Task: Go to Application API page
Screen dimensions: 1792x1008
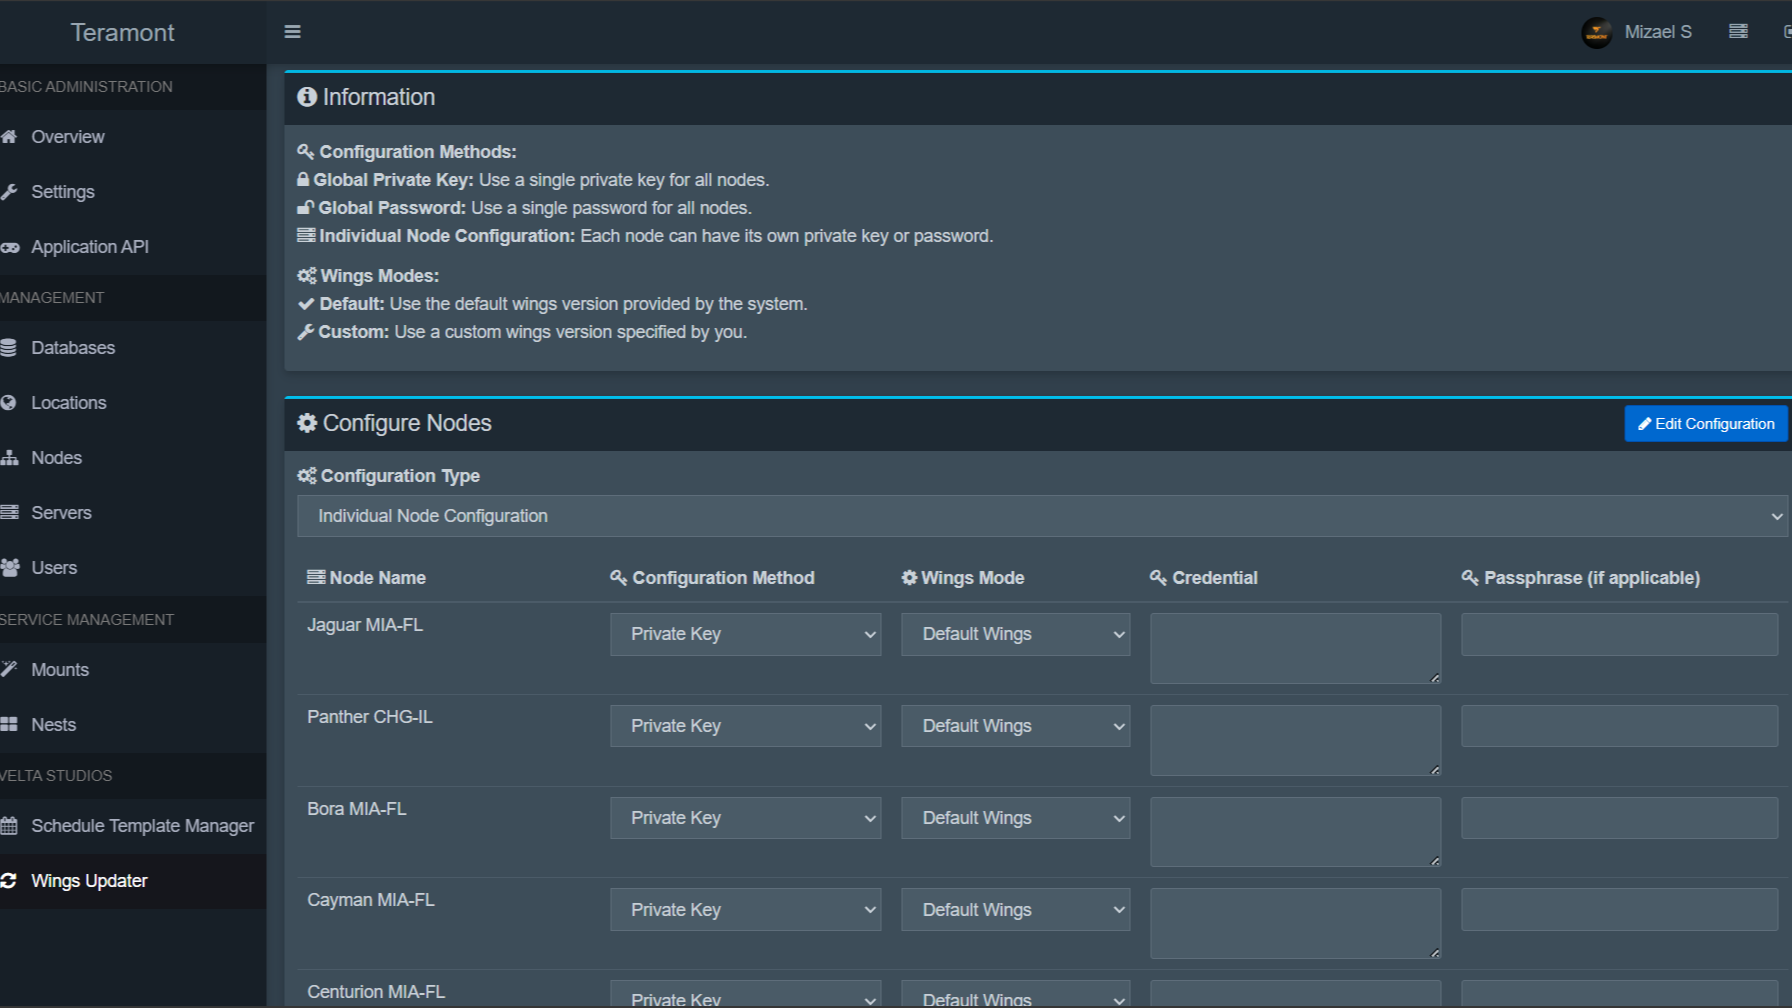Action: click(89, 247)
